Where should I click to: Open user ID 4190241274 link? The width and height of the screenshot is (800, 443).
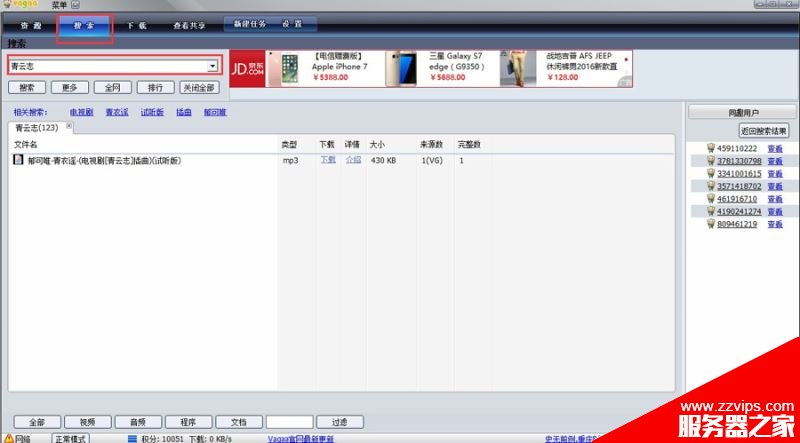(739, 211)
